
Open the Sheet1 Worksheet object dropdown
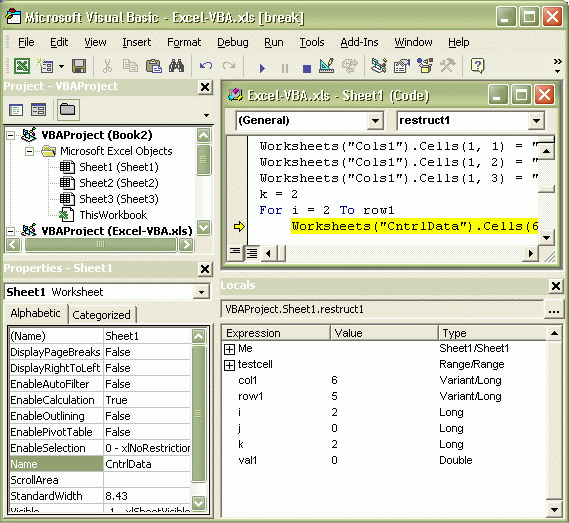click(x=201, y=292)
